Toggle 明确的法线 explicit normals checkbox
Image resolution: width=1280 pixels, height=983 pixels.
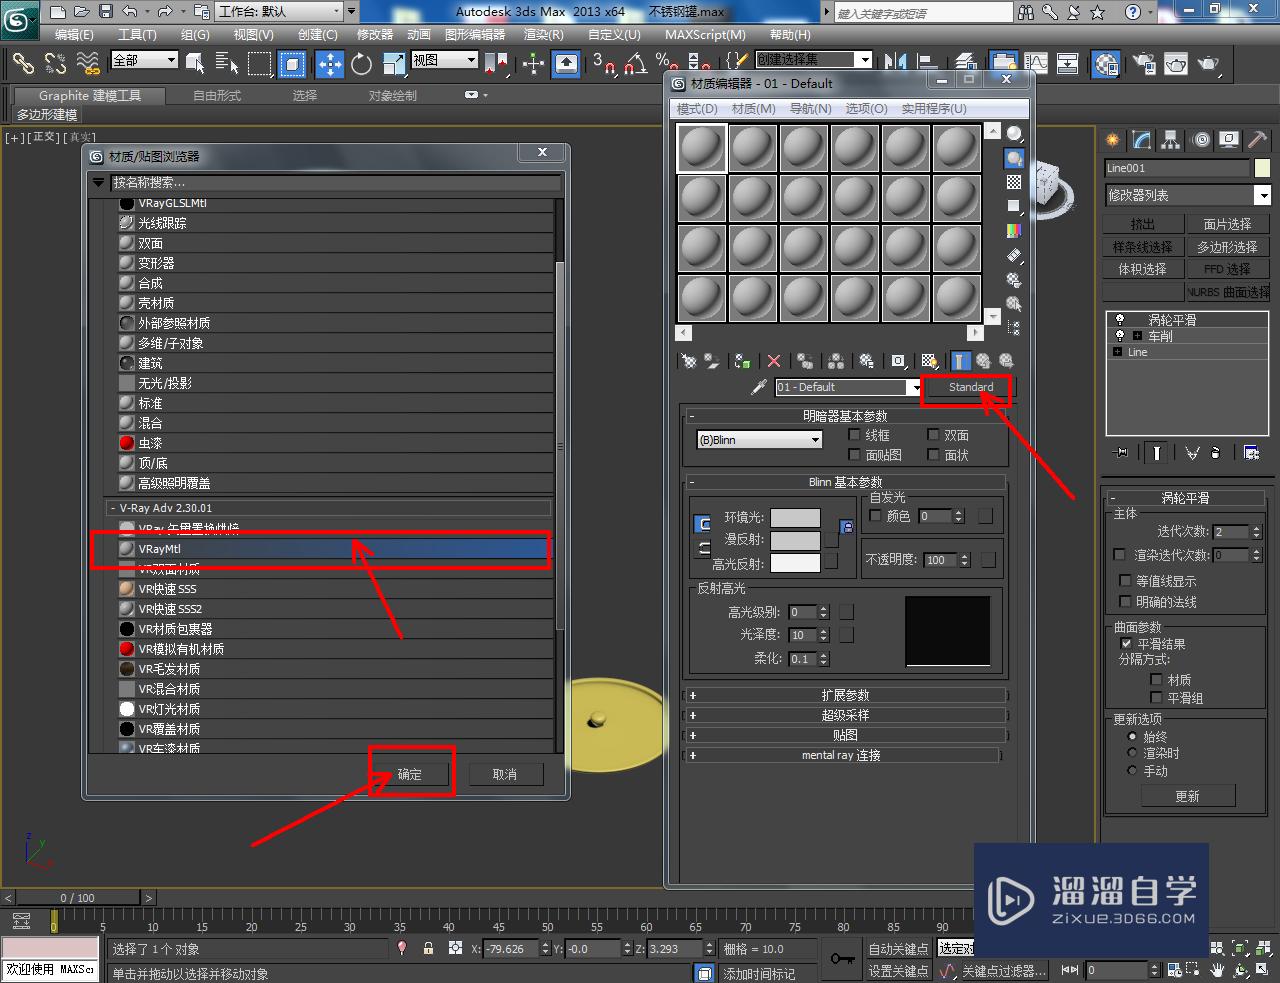coord(1126,602)
